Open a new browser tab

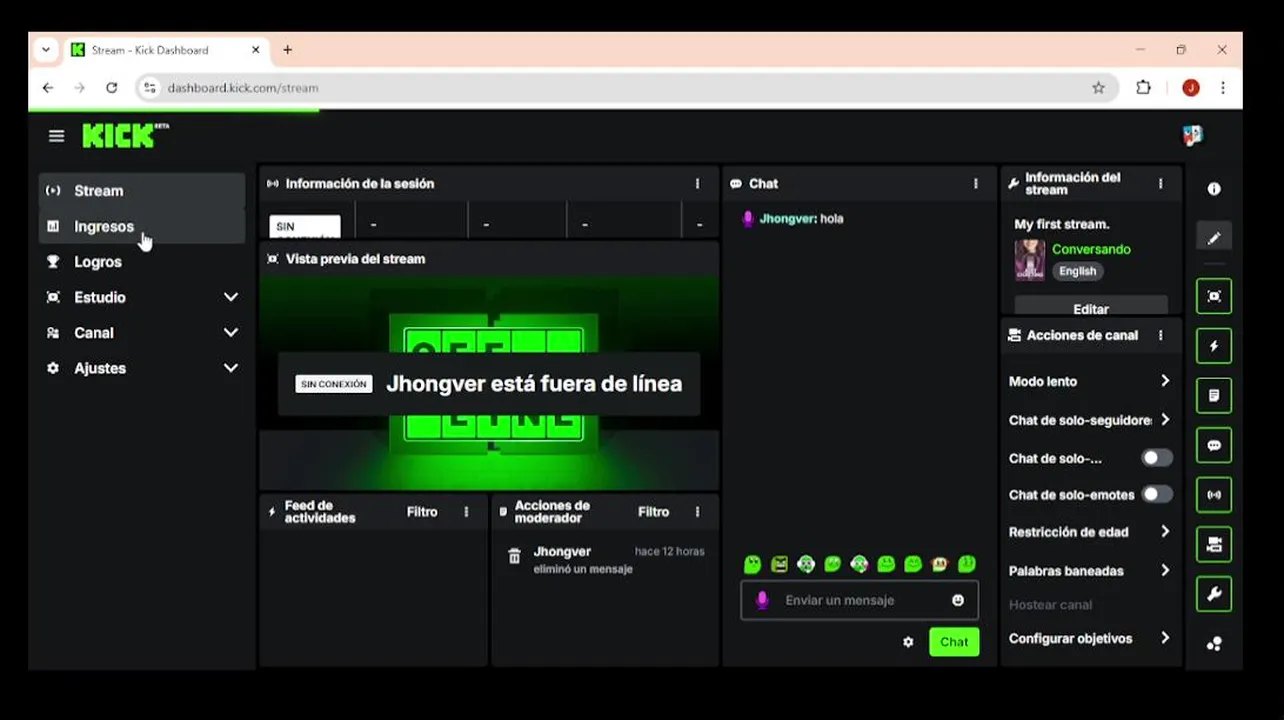pyautogui.click(x=288, y=50)
